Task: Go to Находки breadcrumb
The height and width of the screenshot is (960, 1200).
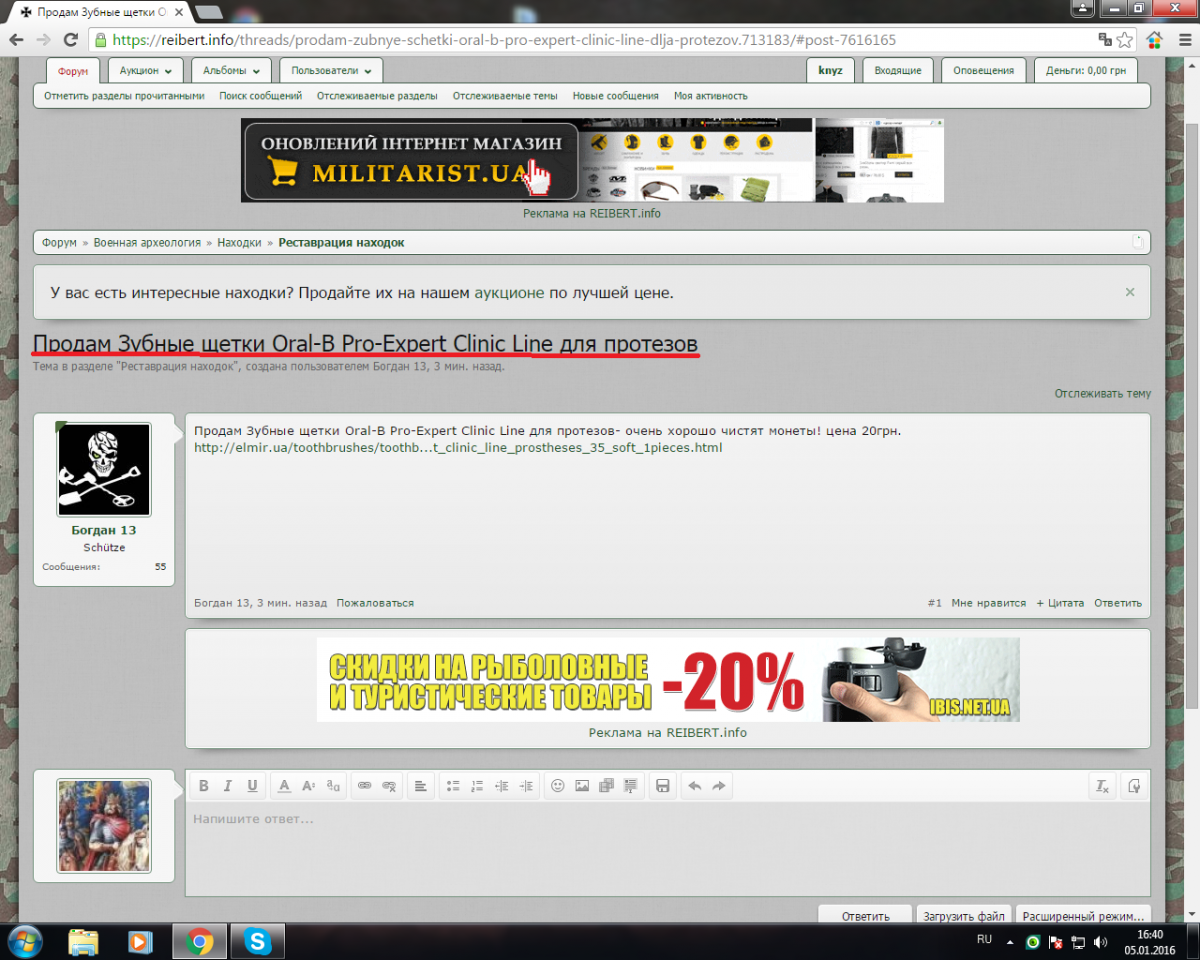Action: (240, 243)
